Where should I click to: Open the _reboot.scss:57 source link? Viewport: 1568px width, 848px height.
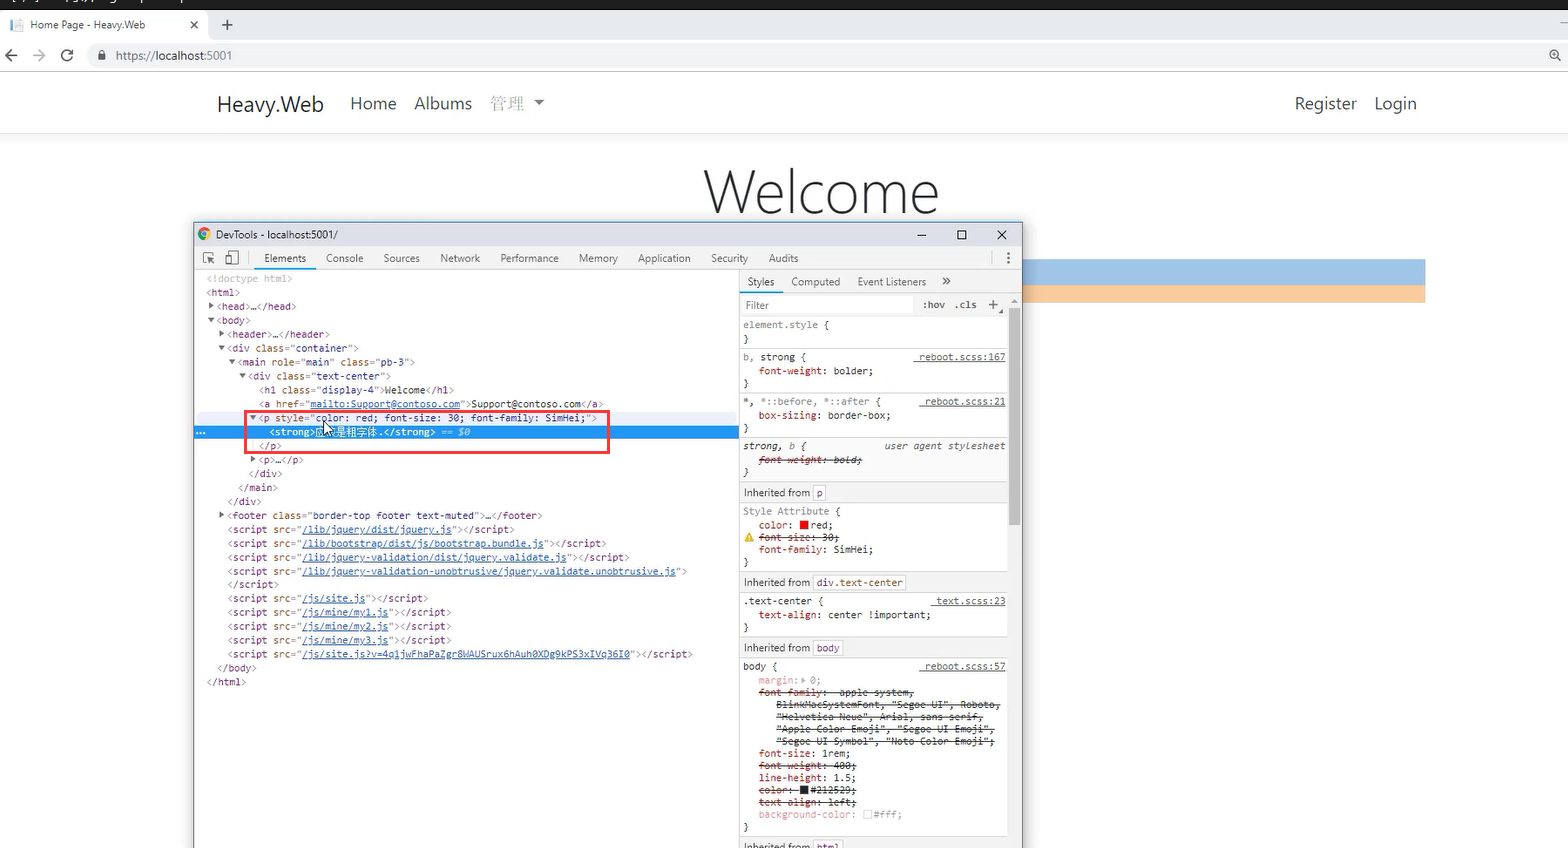click(963, 666)
